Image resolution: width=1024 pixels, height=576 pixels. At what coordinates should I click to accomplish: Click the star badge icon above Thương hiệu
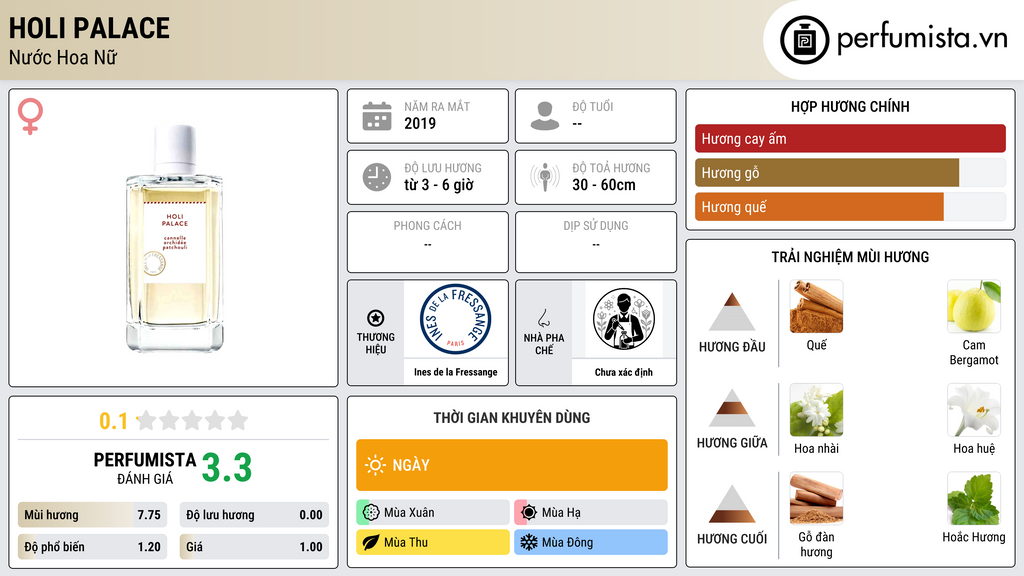376,318
